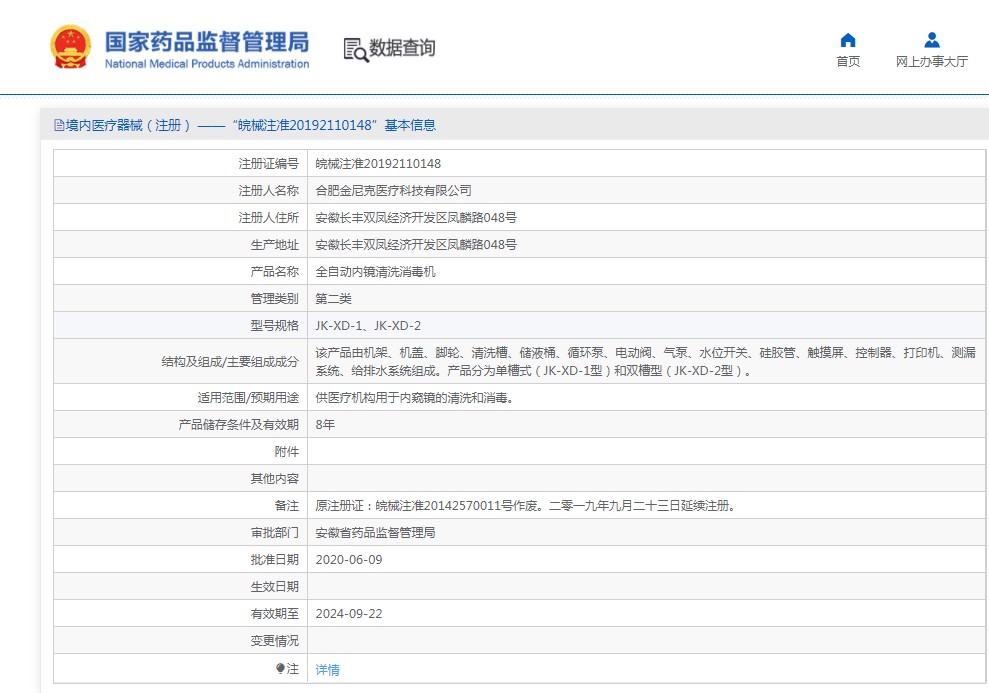Click 供医疗机构用于内窥镜的清洗和消毒 text
989x693 pixels.
pos(414,398)
